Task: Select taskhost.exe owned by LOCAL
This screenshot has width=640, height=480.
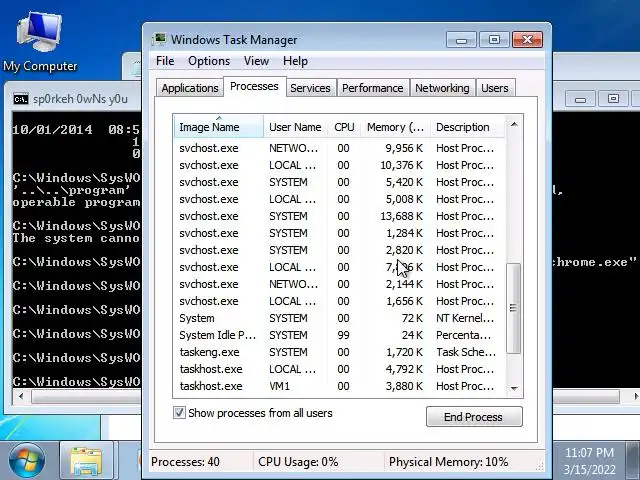Action: click(x=340, y=369)
